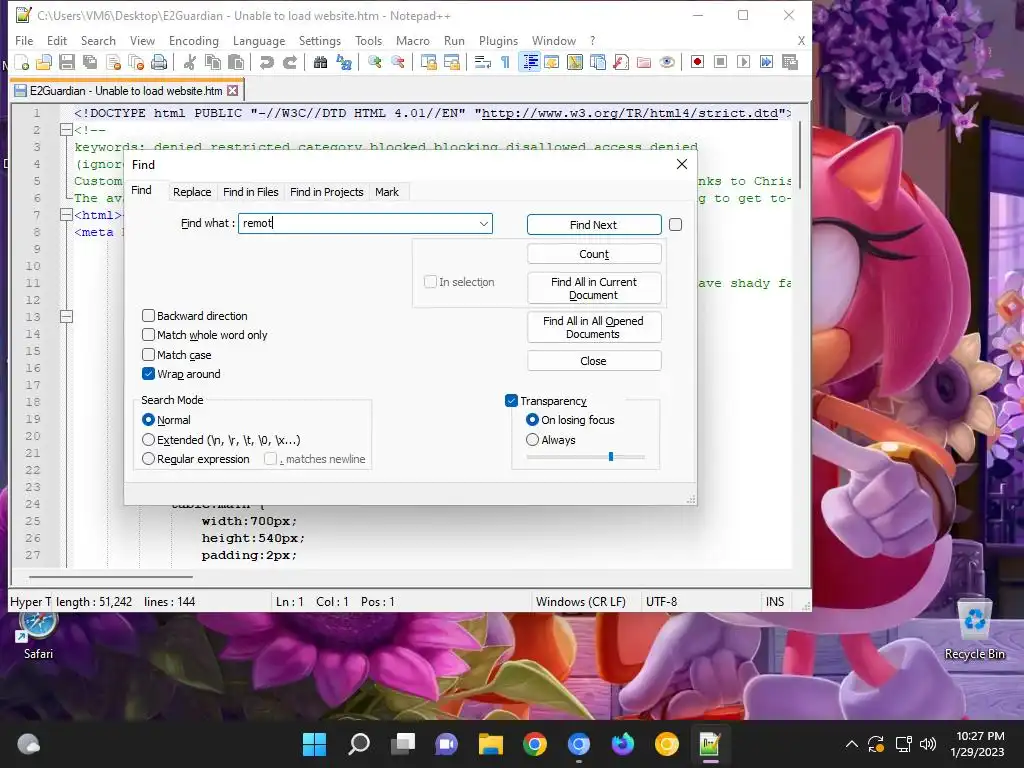The image size is (1024, 768).
Task: Open the Safari desktop shortcut
Action: tap(38, 632)
